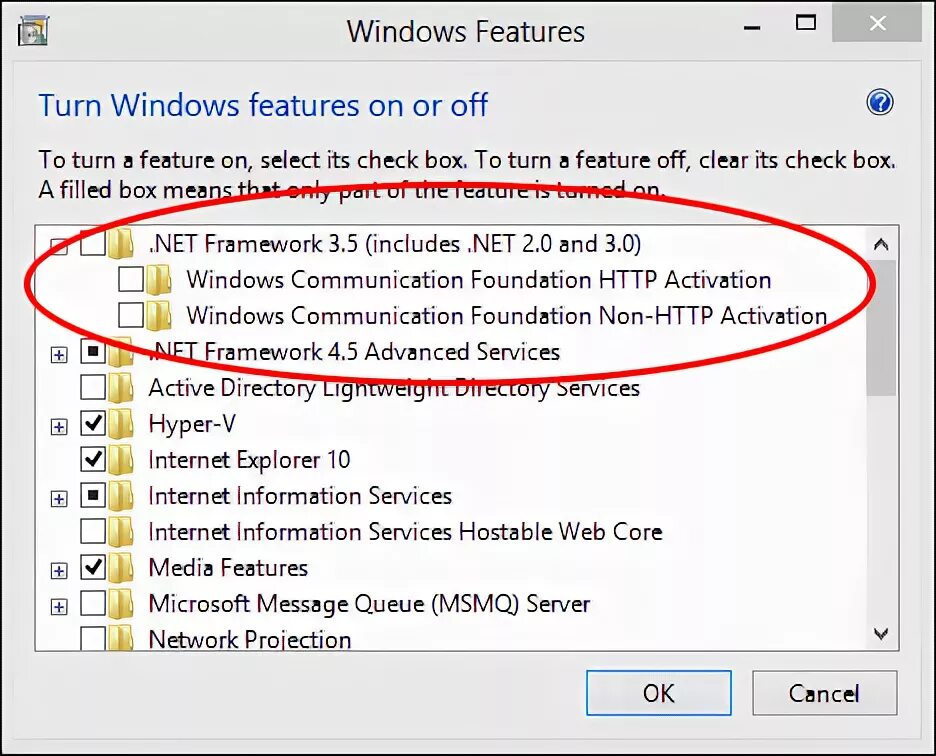
Task: Enable .NET Framework 3.5 checkbox
Action: (x=93, y=243)
